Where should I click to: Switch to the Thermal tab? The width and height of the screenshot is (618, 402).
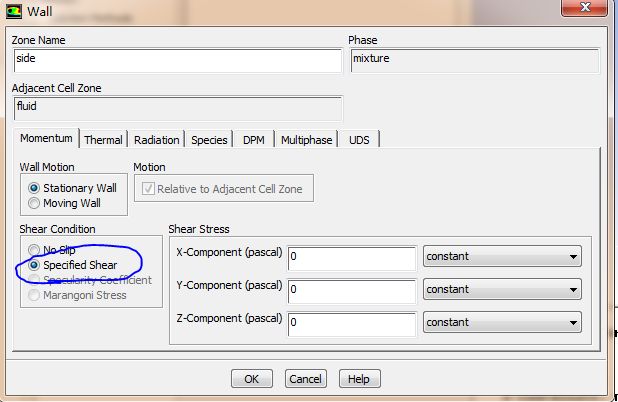103,140
